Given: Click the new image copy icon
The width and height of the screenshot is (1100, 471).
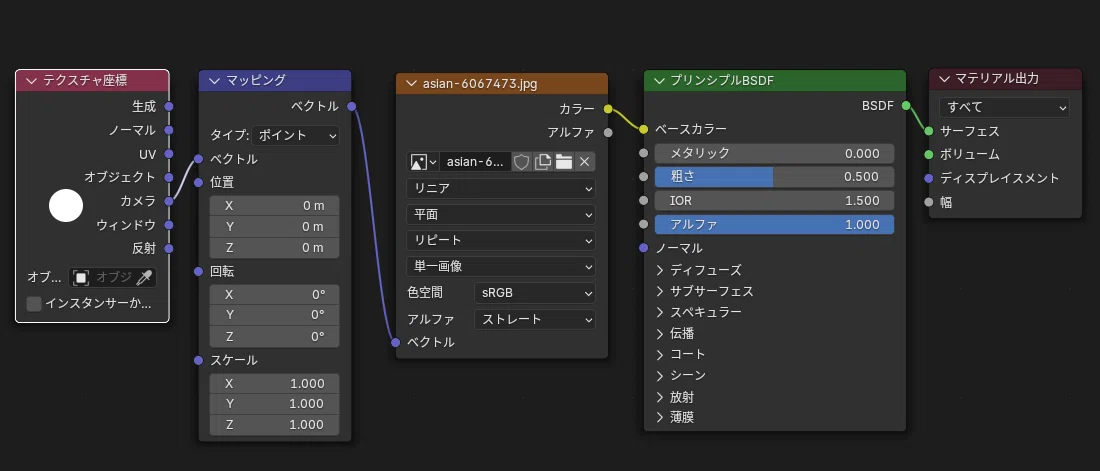Looking at the screenshot, I should (542, 162).
